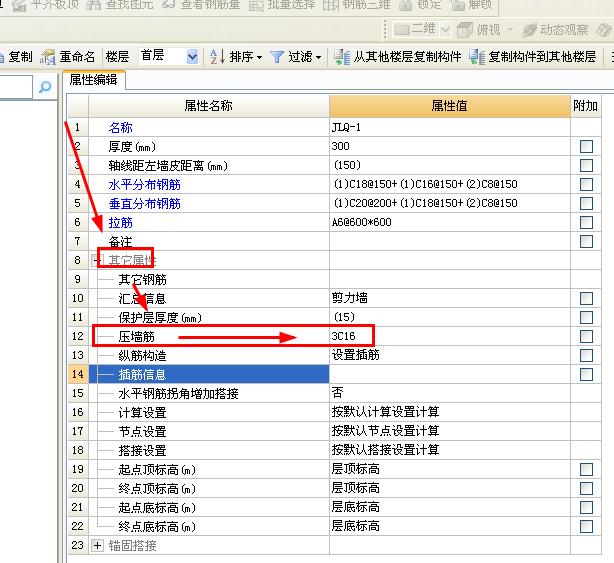The image size is (614, 563).
Task: Click the Filter (过滤) funnel icon
Action: tap(277, 57)
